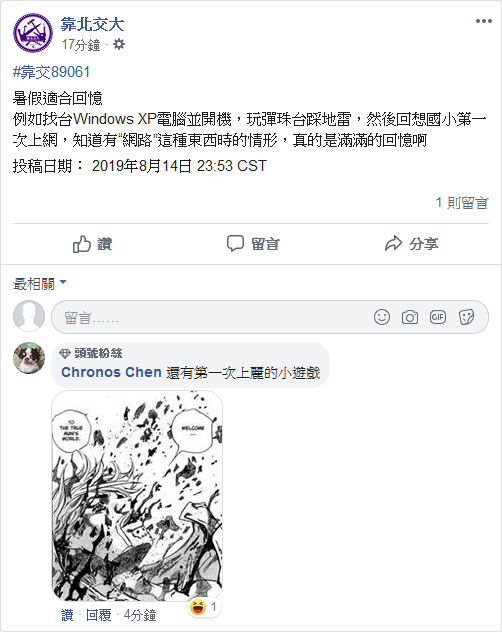This screenshot has height=632, width=502.
Task: Open the emoji picker smiley icon
Action: 381,317
